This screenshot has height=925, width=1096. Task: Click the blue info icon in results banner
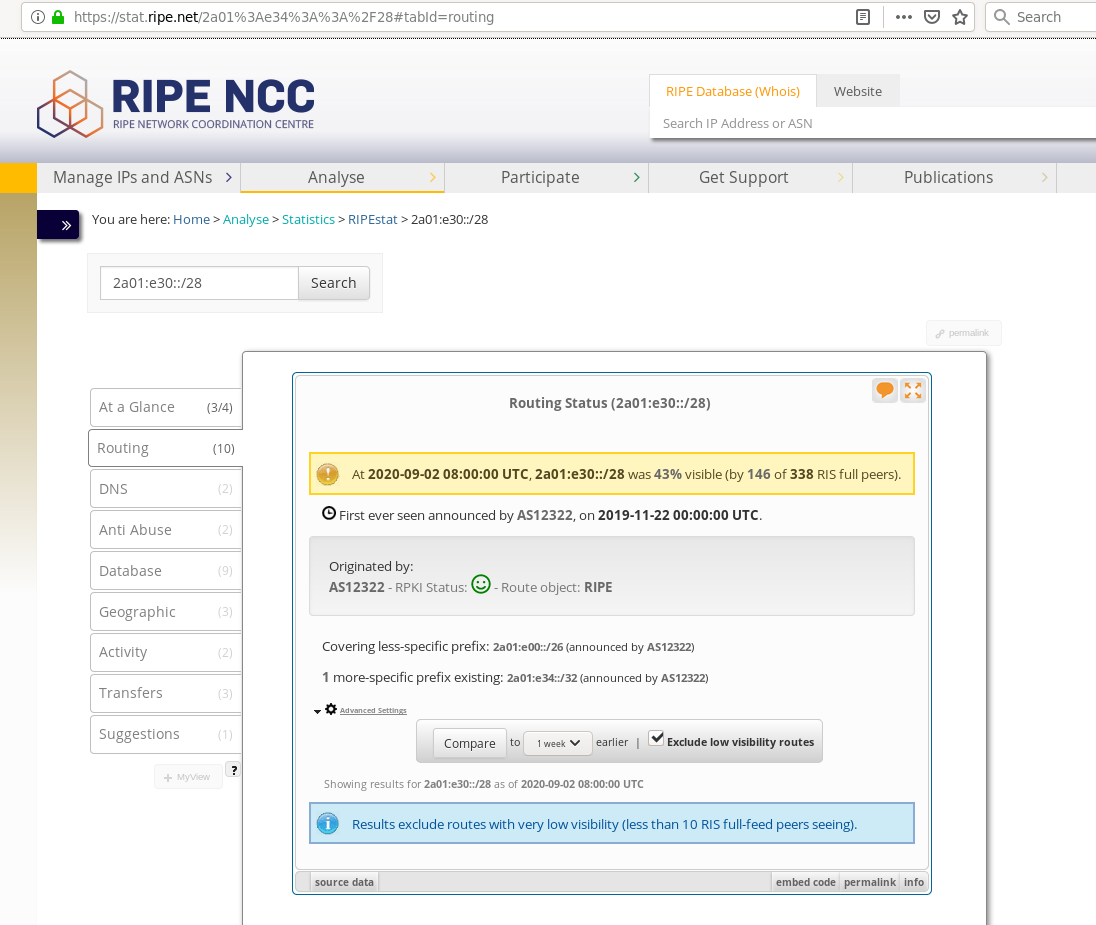pyautogui.click(x=327, y=824)
